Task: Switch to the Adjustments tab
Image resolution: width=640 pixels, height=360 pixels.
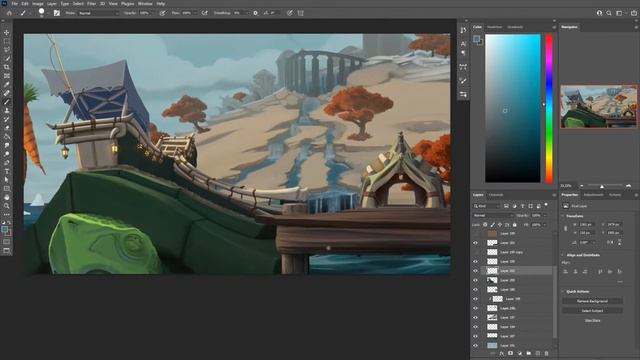Action: 593,195
